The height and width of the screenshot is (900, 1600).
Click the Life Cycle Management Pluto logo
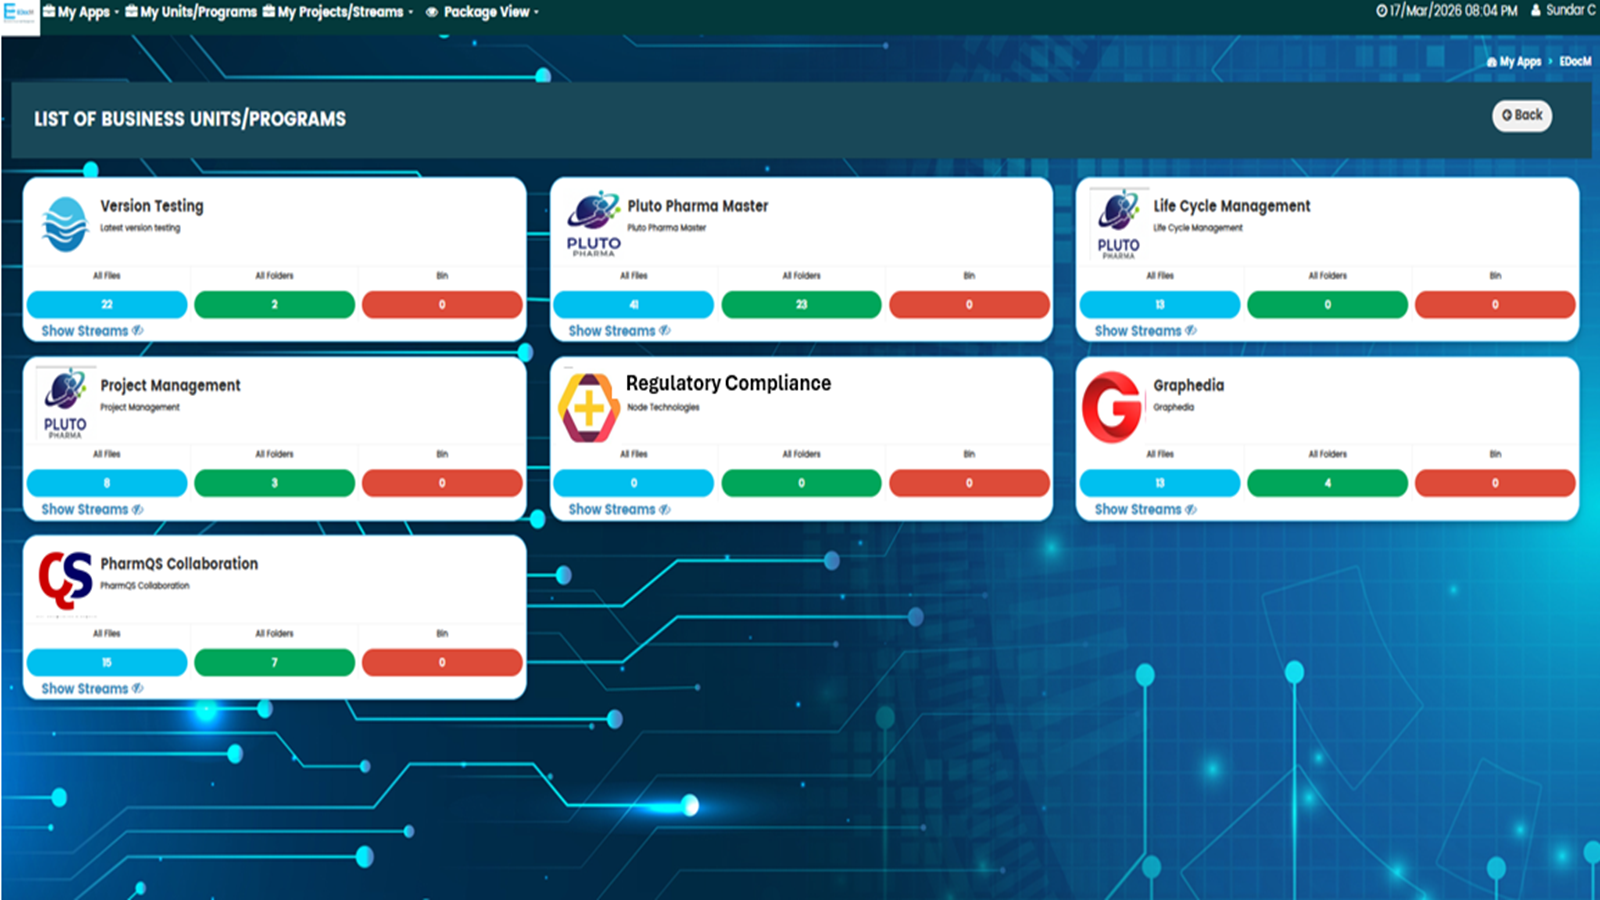pyautogui.click(x=1118, y=224)
